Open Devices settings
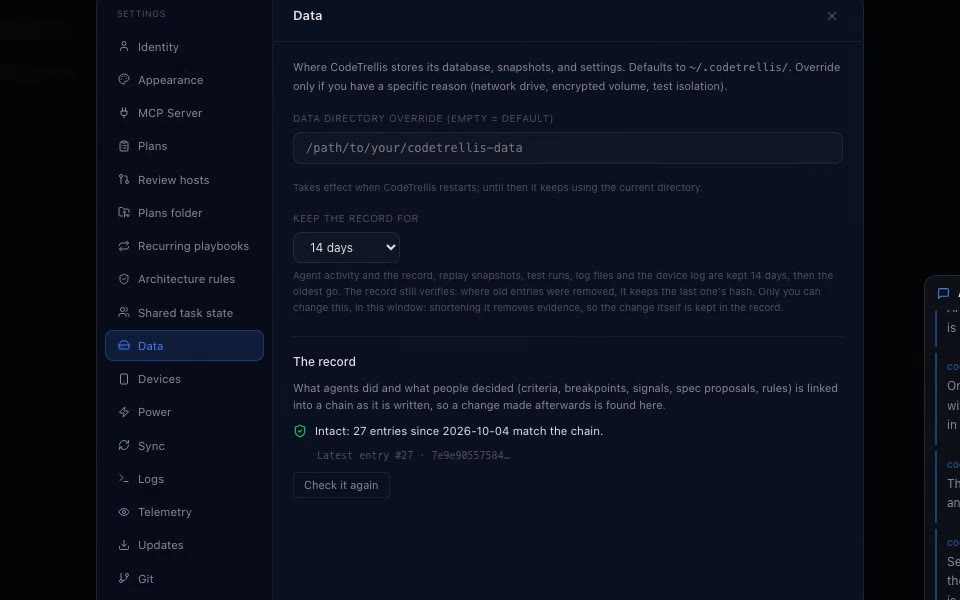The width and height of the screenshot is (960, 600). tap(184, 379)
